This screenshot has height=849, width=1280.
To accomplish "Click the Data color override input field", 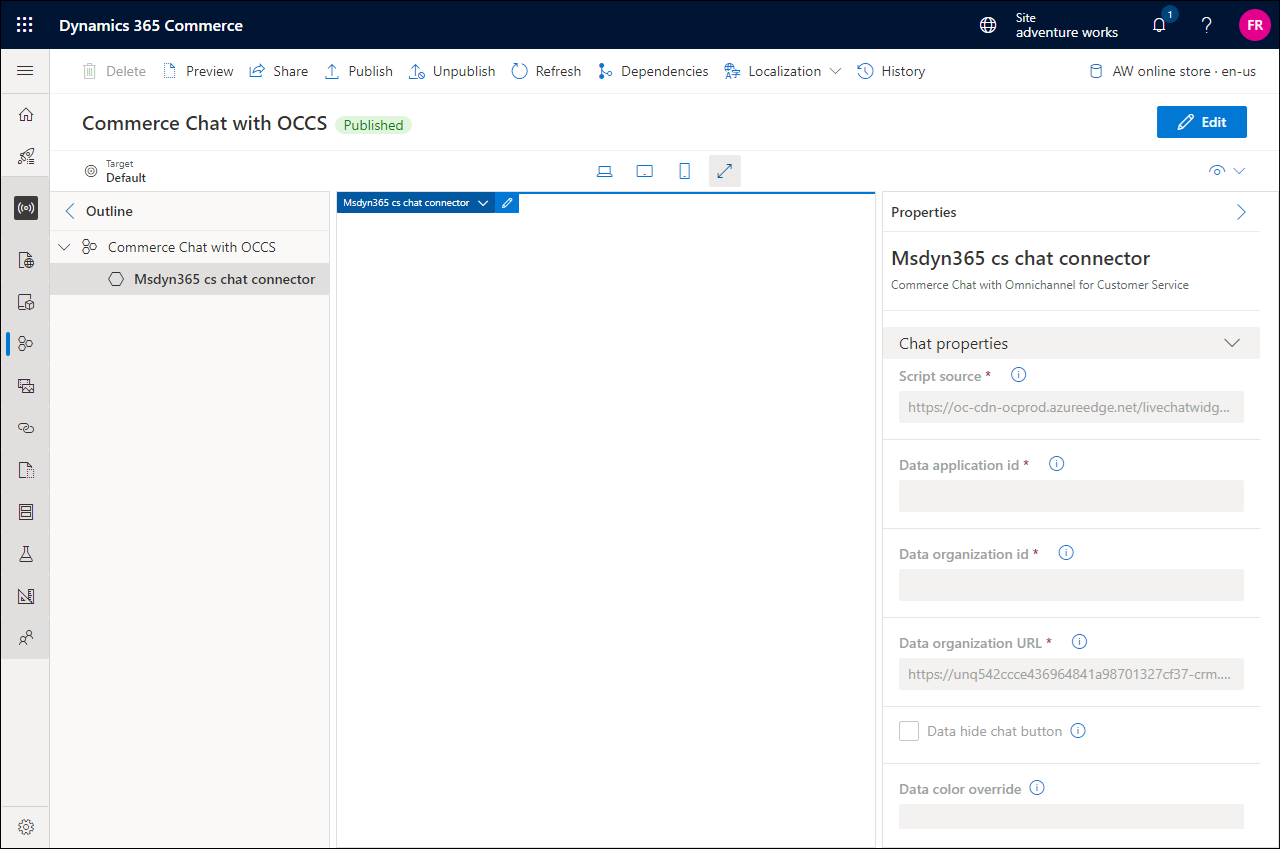I will click(1071, 816).
